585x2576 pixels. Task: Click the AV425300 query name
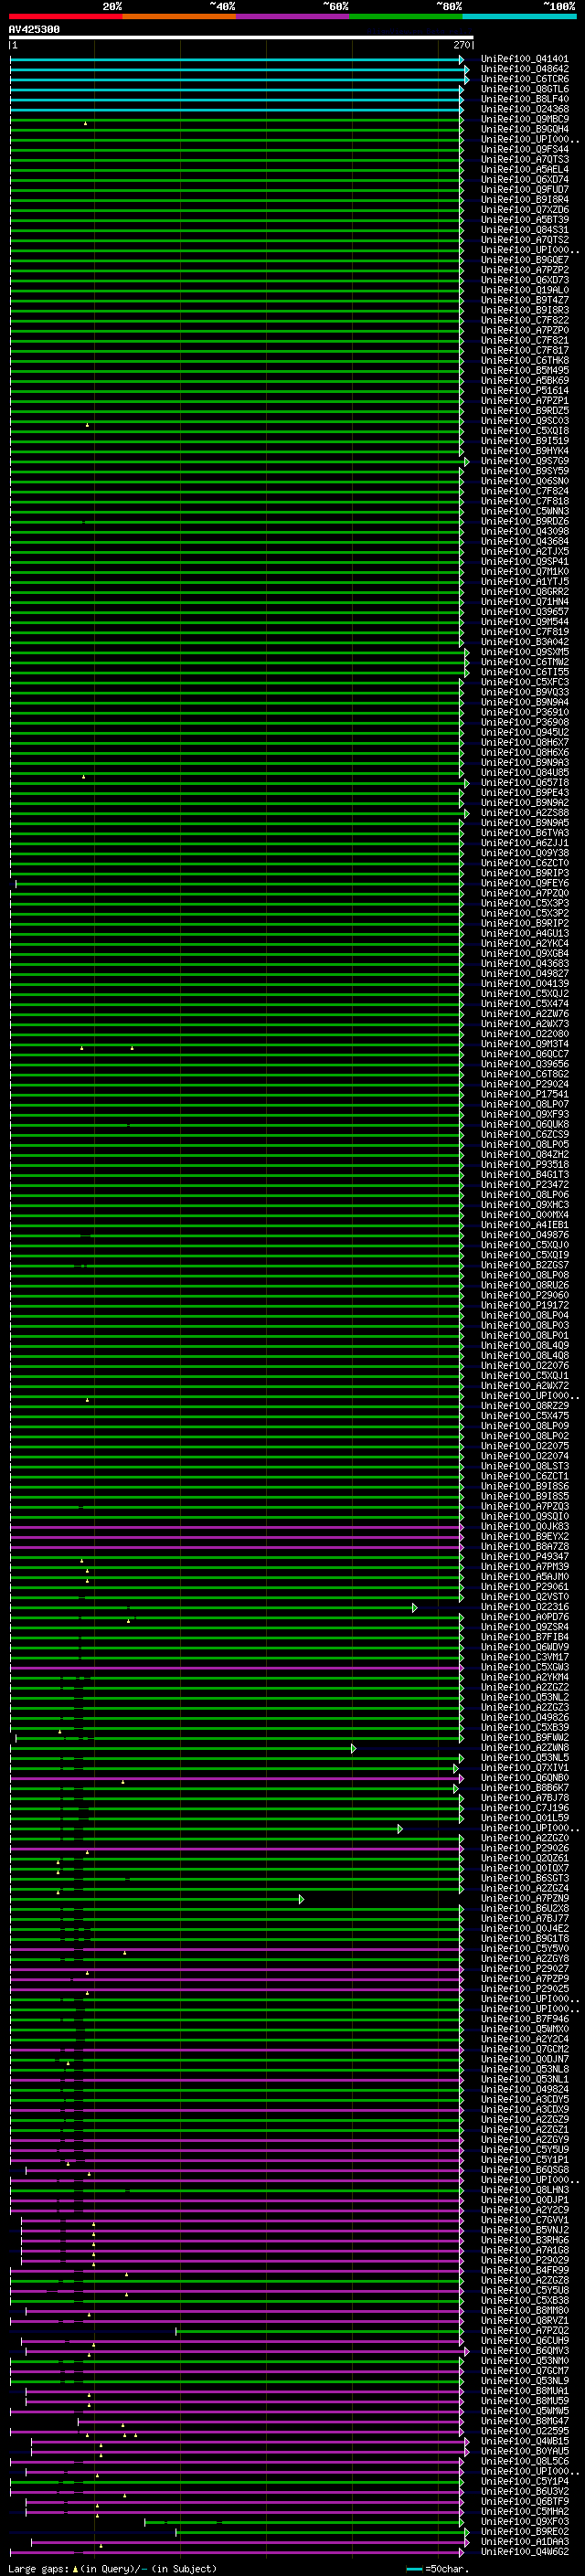(x=34, y=29)
